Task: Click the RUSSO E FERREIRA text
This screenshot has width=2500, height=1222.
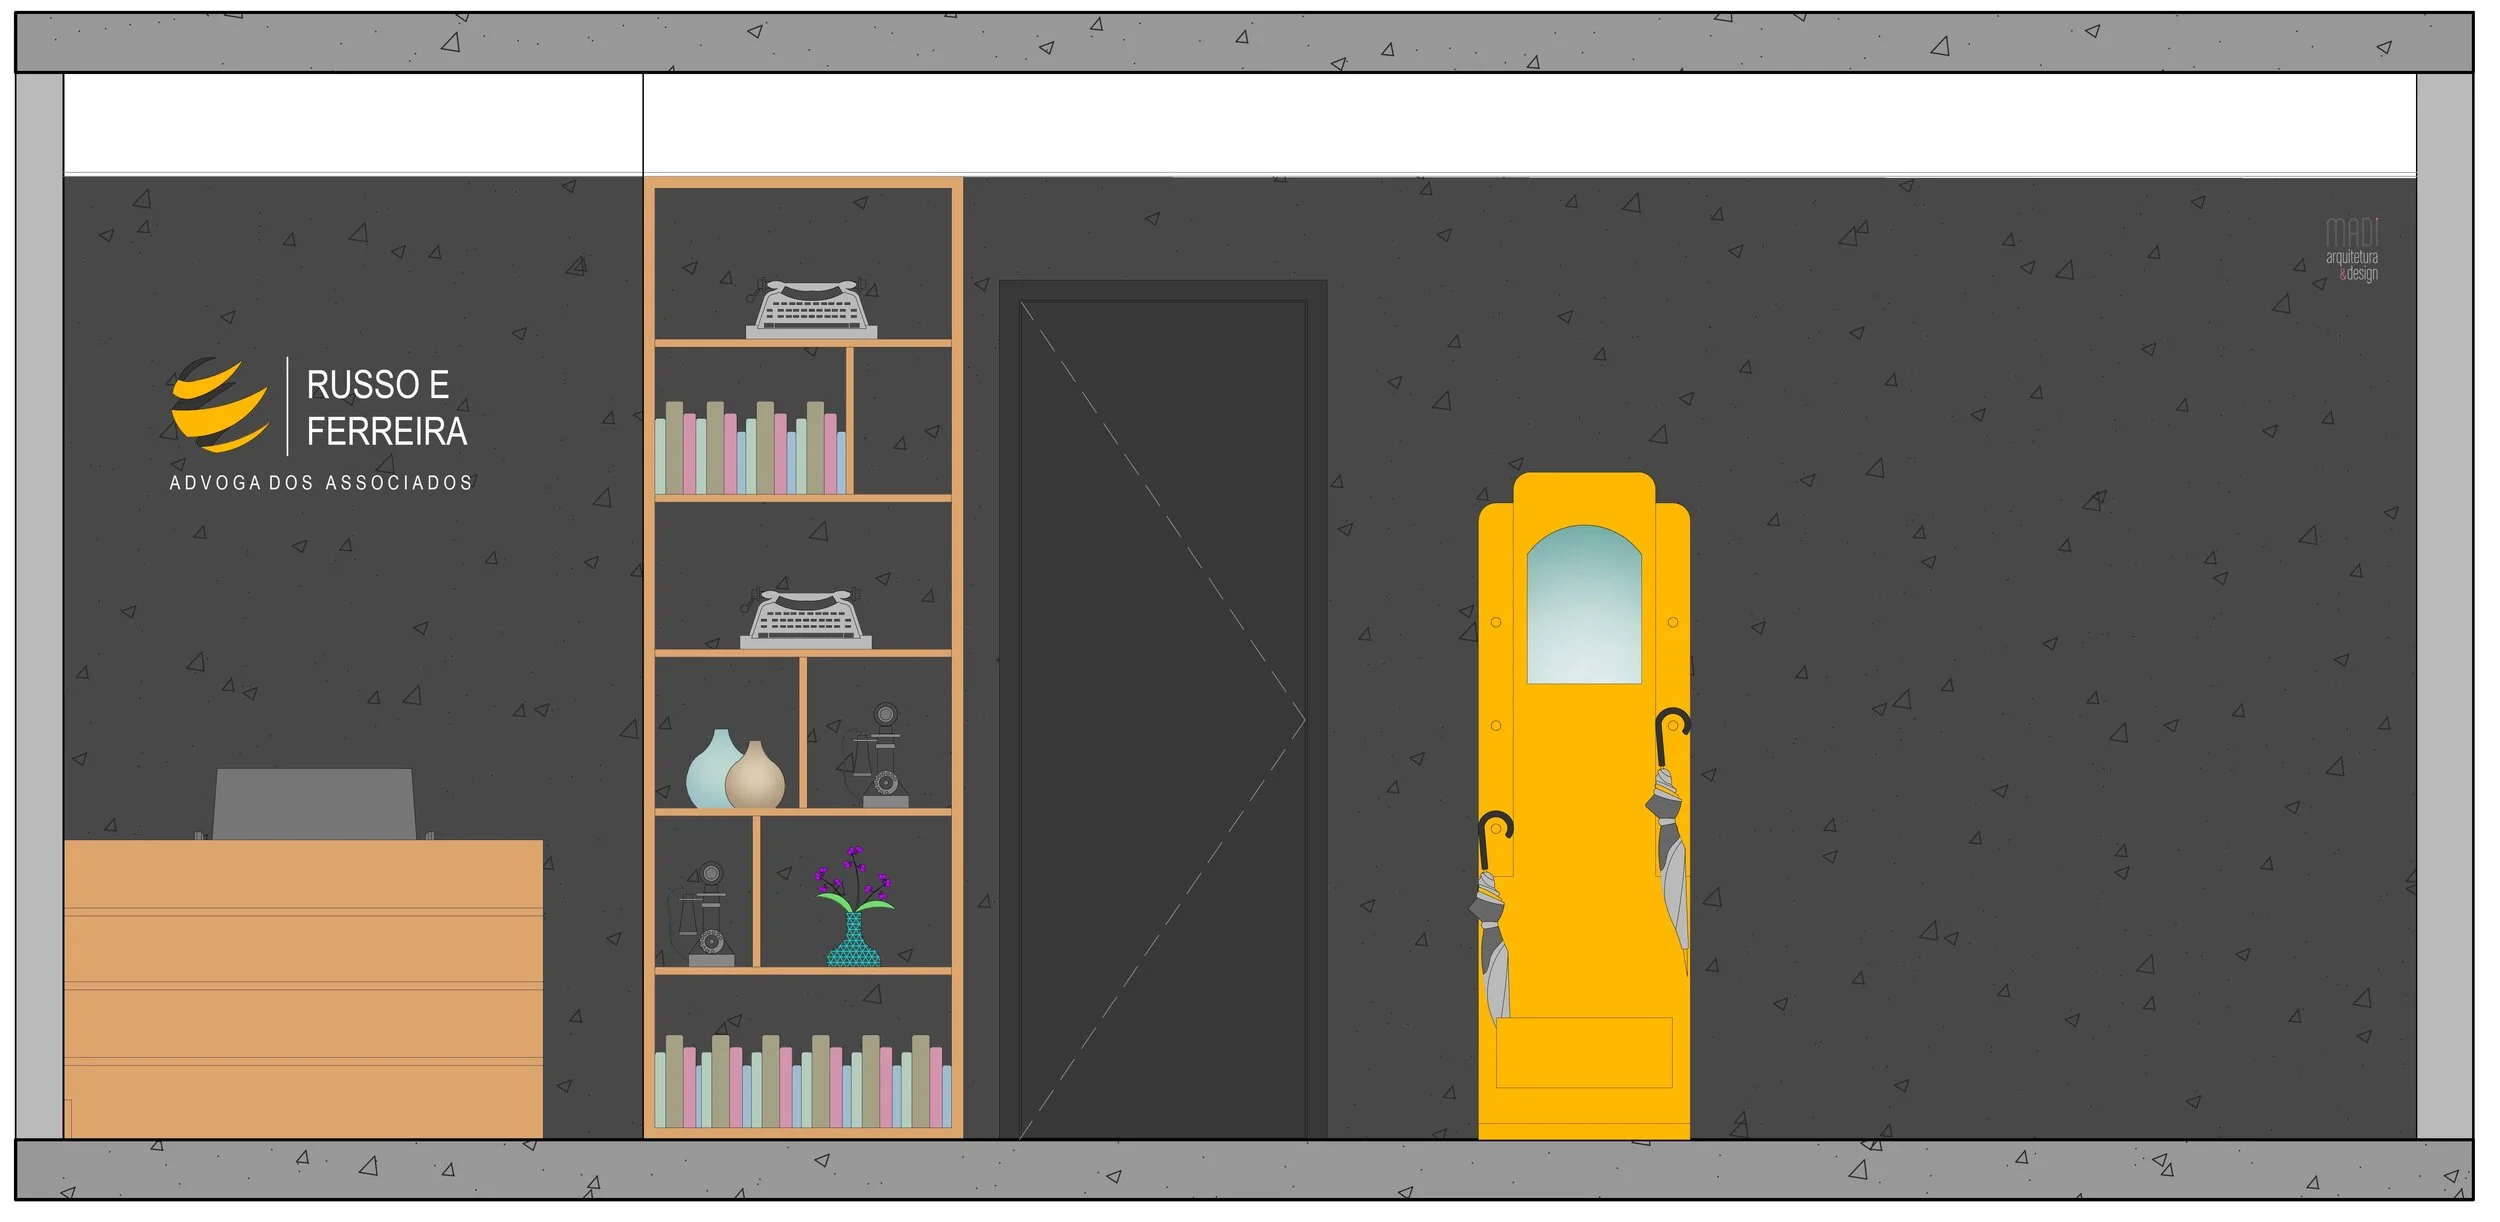Action: [x=385, y=408]
